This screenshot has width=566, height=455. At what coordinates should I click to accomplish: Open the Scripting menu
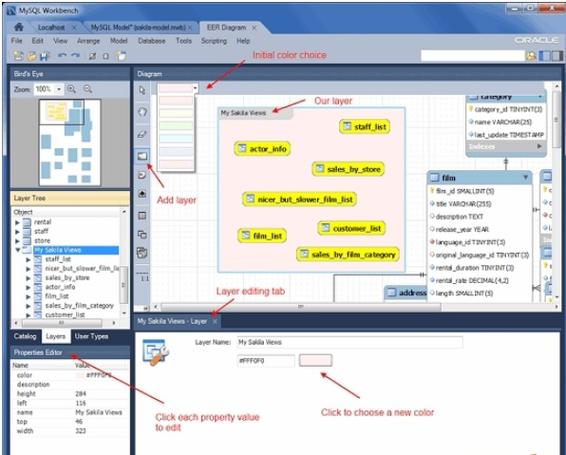[214, 41]
